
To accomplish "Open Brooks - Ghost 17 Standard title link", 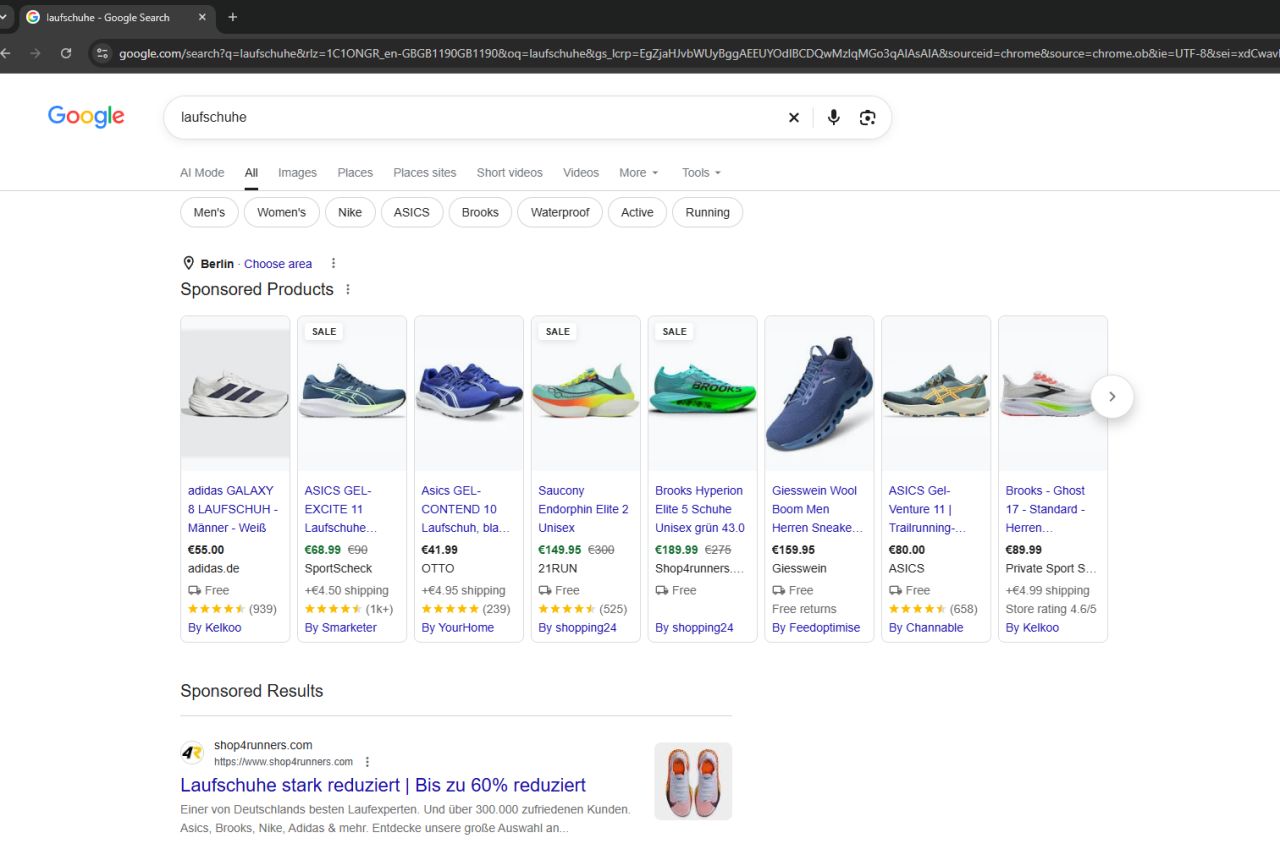I will (1046, 509).
